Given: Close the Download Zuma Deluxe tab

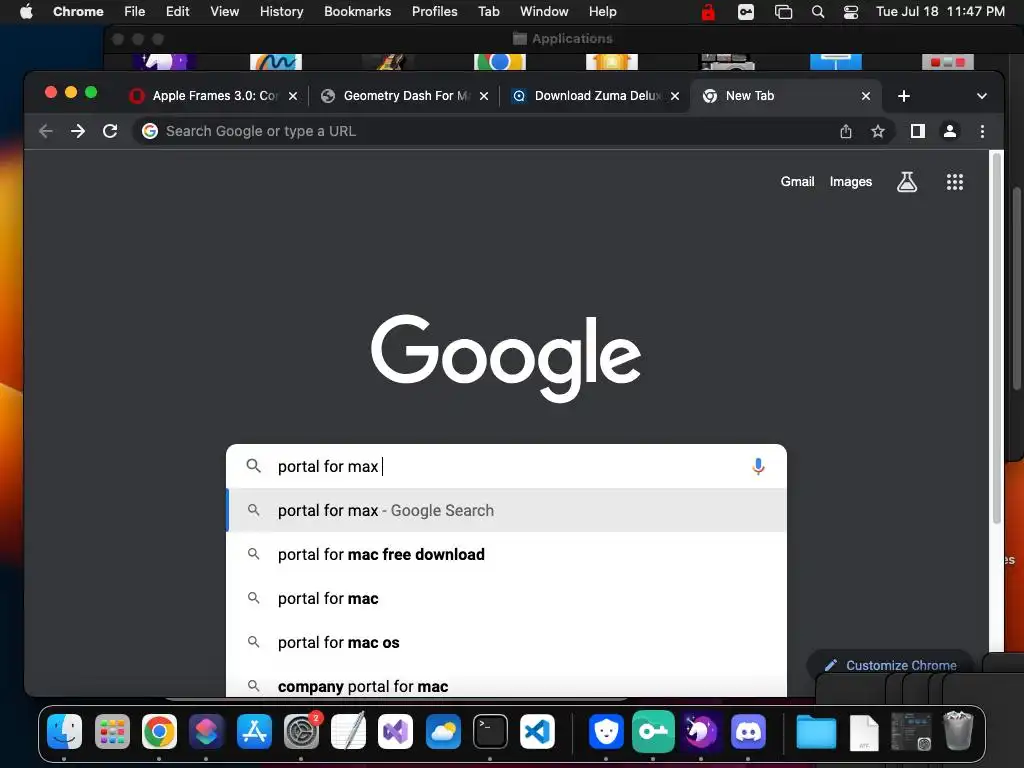Looking at the screenshot, I should pyautogui.click(x=675, y=96).
